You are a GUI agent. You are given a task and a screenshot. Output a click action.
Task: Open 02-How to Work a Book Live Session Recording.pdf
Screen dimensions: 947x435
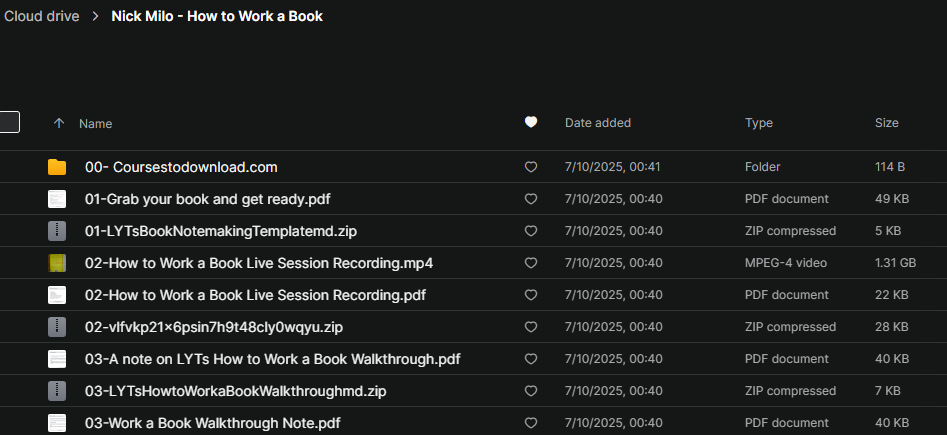[255, 295]
